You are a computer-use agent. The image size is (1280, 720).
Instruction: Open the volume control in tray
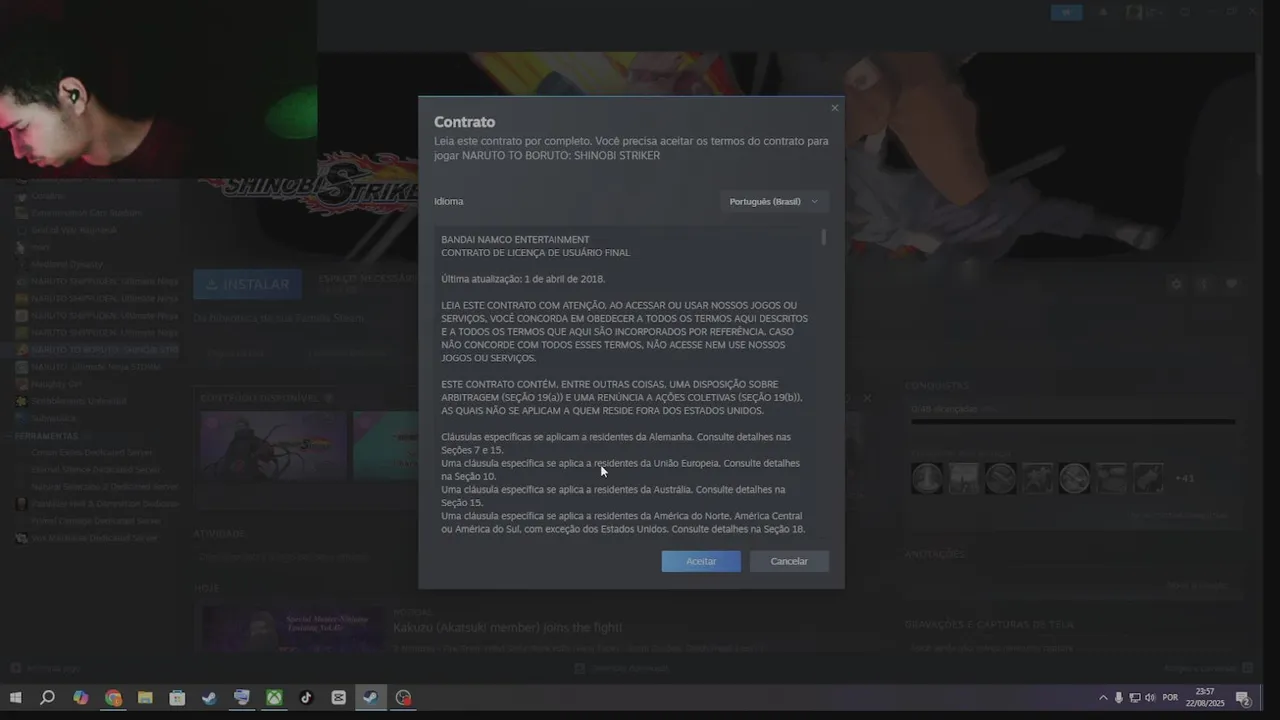tap(1150, 698)
